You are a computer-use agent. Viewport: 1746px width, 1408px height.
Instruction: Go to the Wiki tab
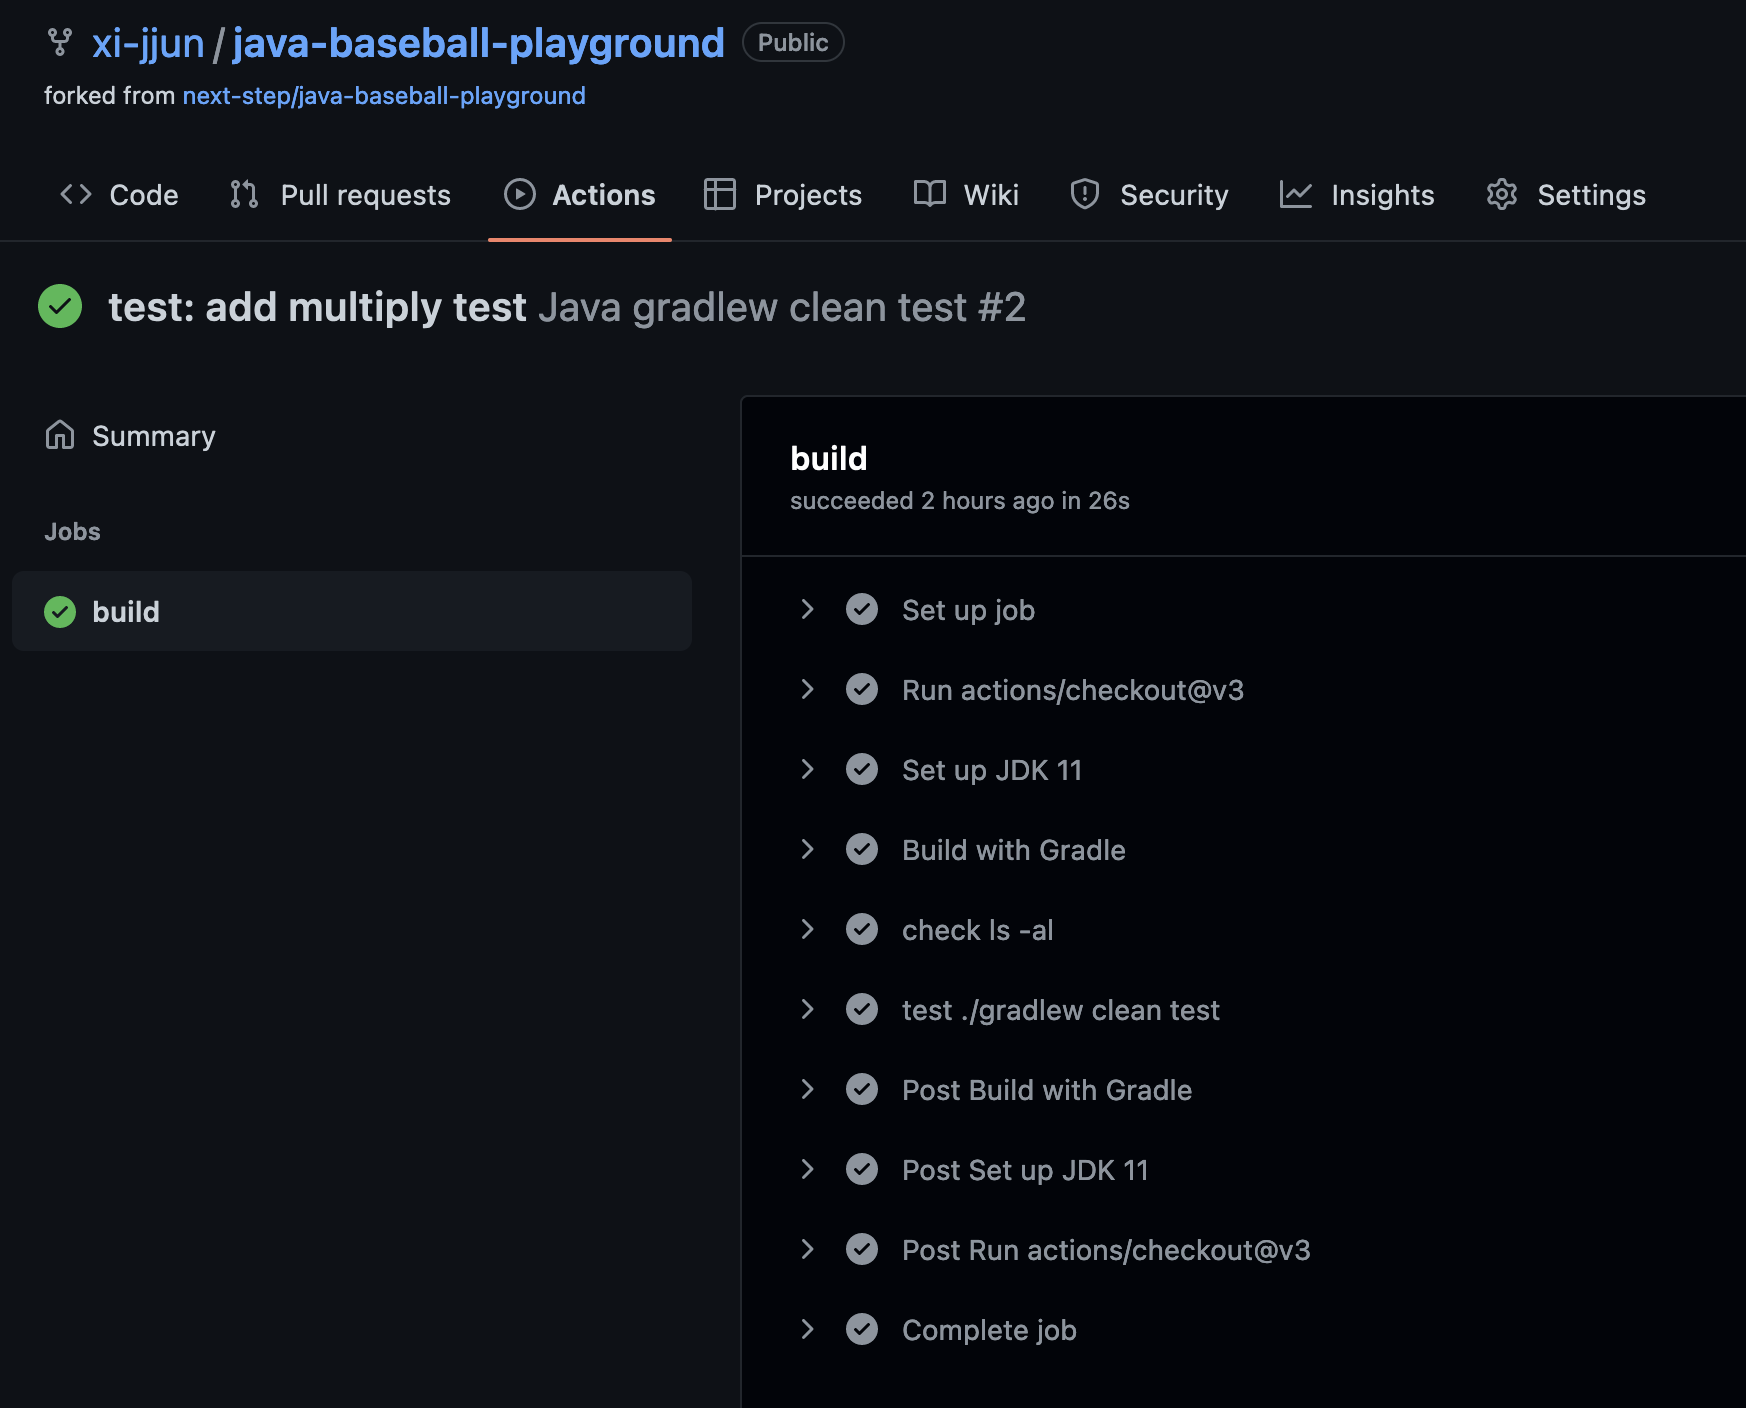[x=966, y=194]
